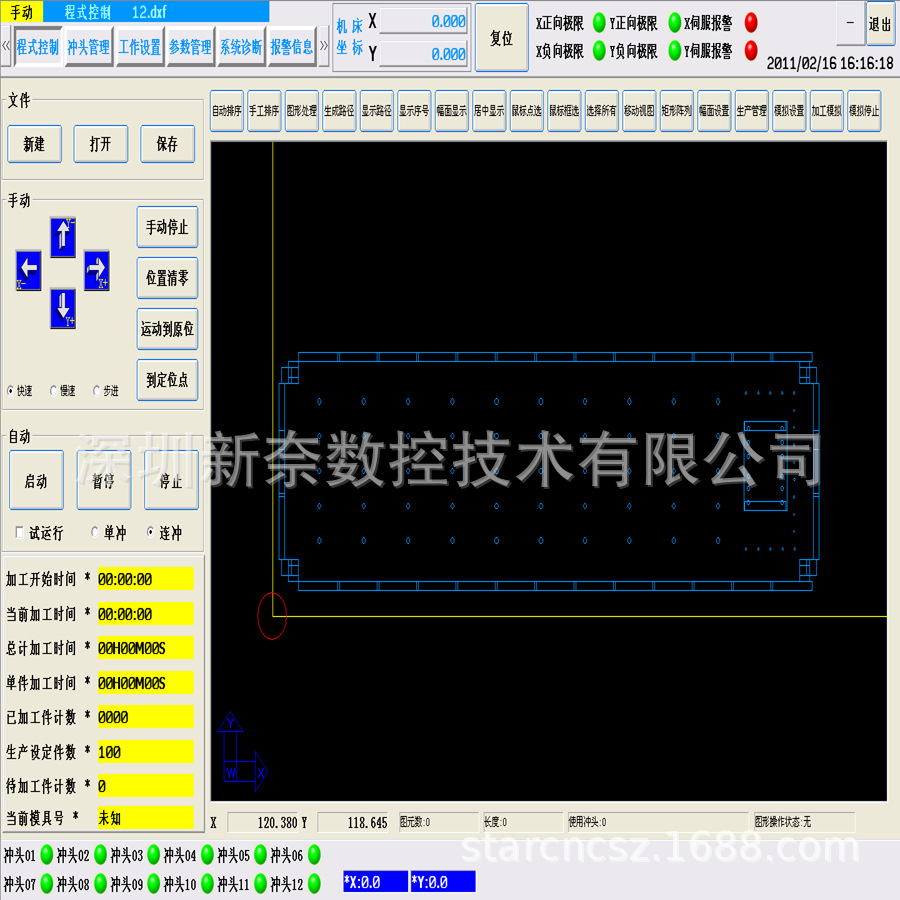The image size is (900, 900).
Task: Click the 启动 start button
Action: pyautogui.click(x=36, y=480)
